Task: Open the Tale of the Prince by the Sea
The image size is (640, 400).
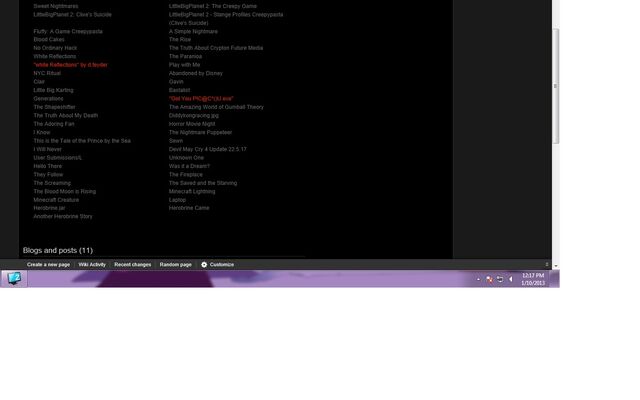Action: click(x=82, y=141)
